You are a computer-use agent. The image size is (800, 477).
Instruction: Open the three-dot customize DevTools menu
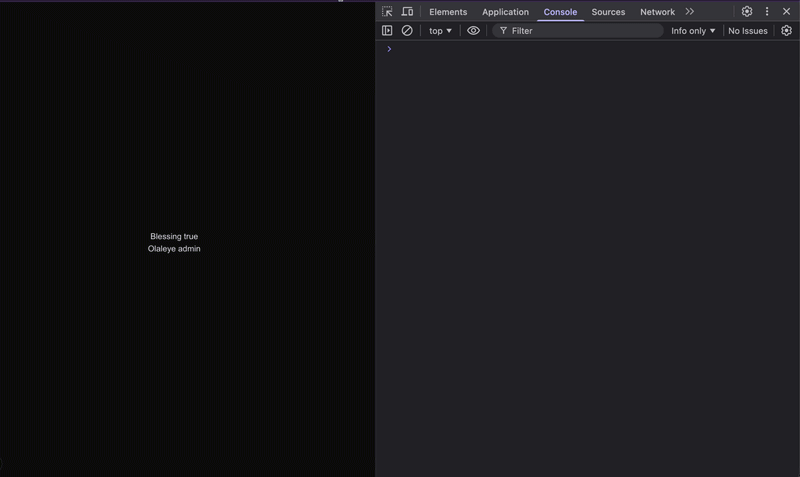pos(767,11)
